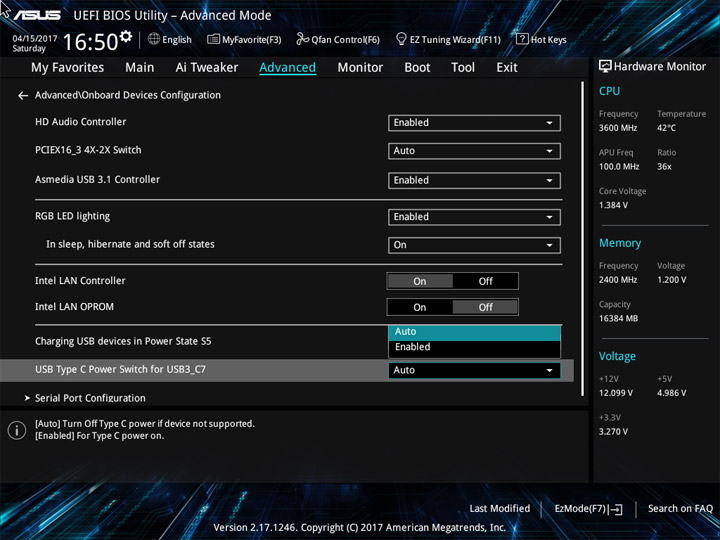720x540 pixels.
Task: Click the Version 2.17.1246 copyright text
Action: pyautogui.click(x=360, y=528)
